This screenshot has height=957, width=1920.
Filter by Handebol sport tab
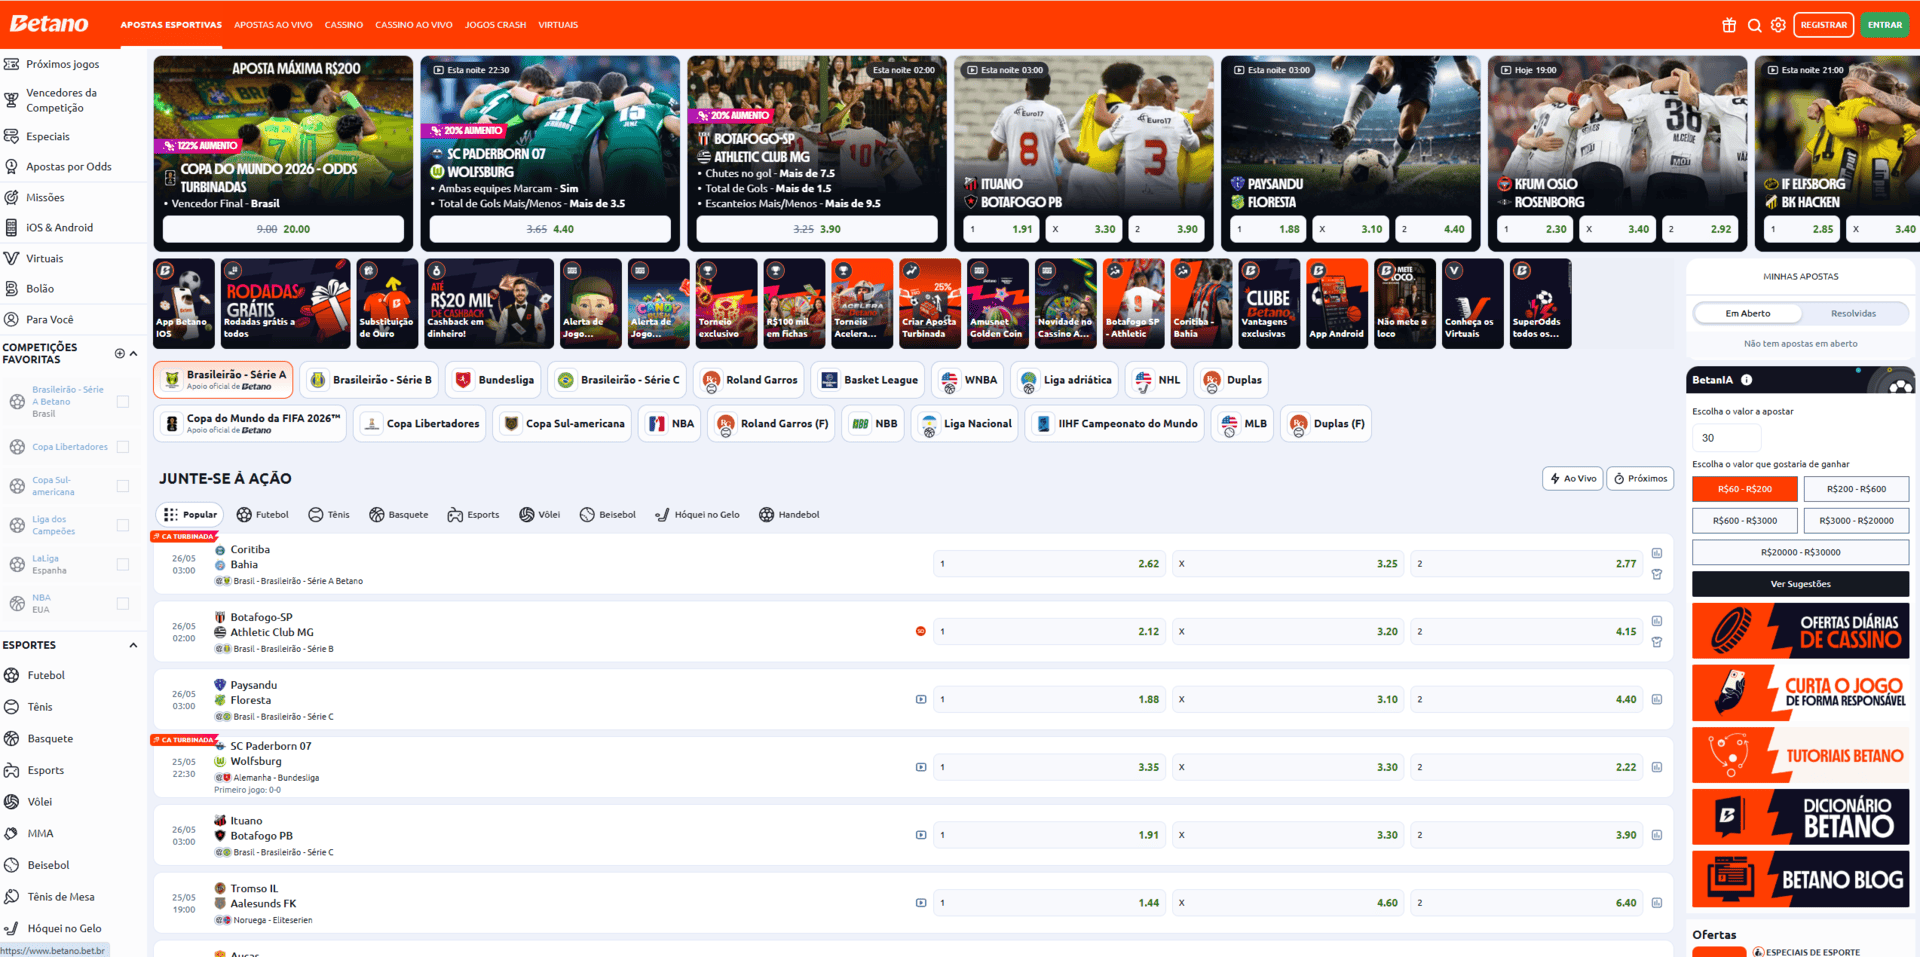[x=789, y=515]
